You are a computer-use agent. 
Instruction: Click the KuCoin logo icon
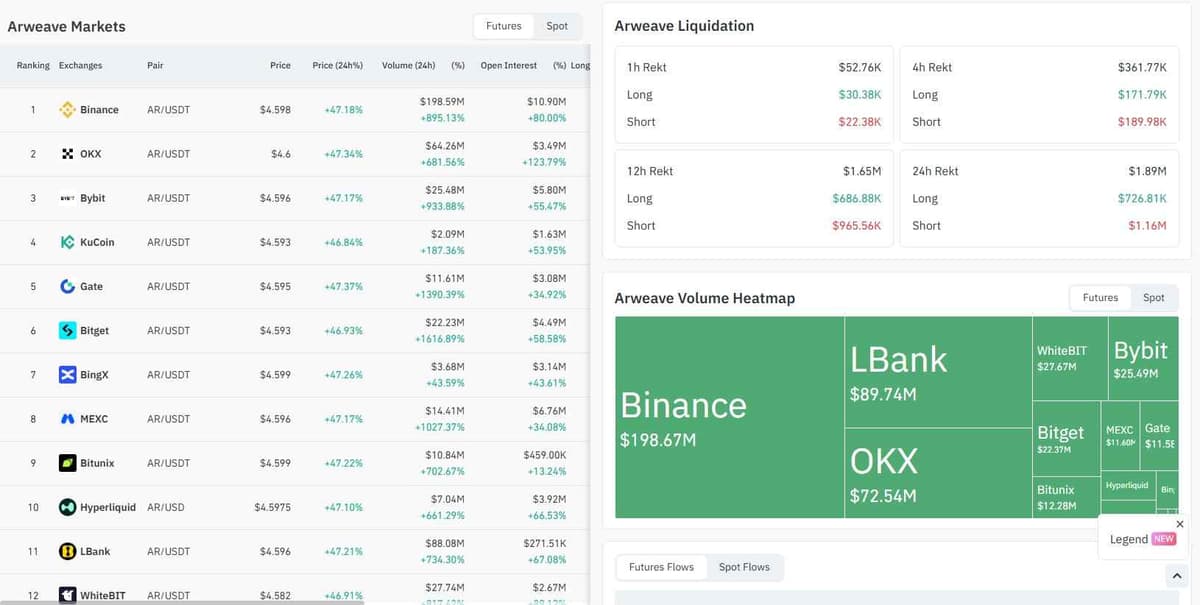(x=68, y=242)
